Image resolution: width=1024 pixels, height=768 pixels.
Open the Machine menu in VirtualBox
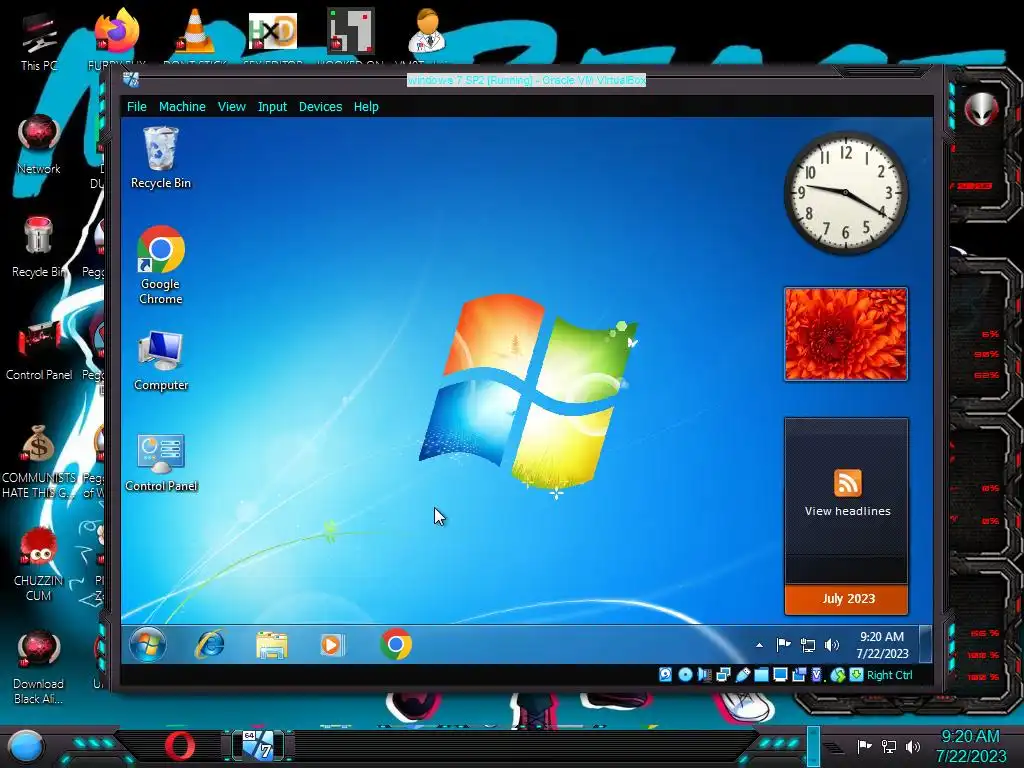[x=182, y=106]
